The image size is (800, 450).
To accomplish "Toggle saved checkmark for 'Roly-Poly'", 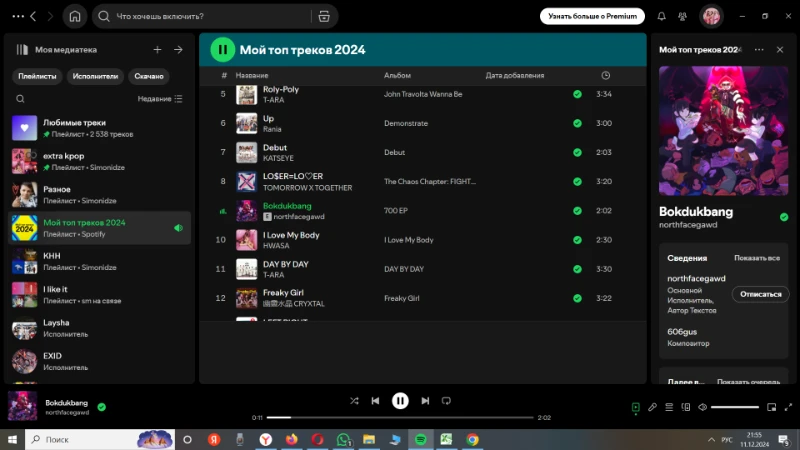I will pyautogui.click(x=577, y=94).
